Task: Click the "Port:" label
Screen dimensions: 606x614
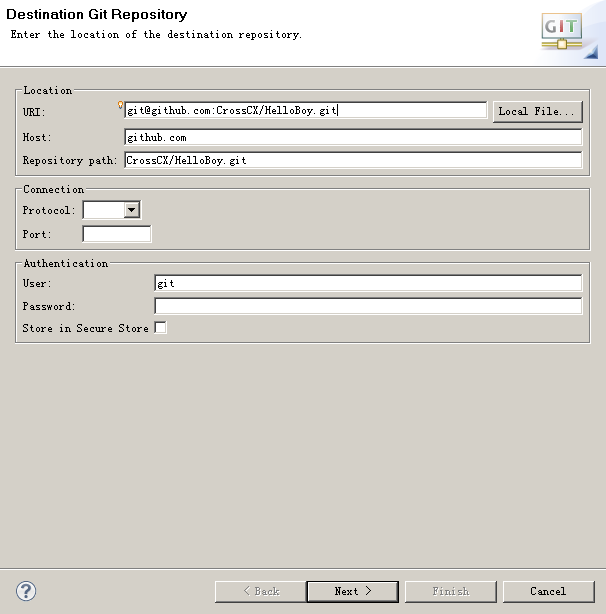Action: (x=37, y=235)
